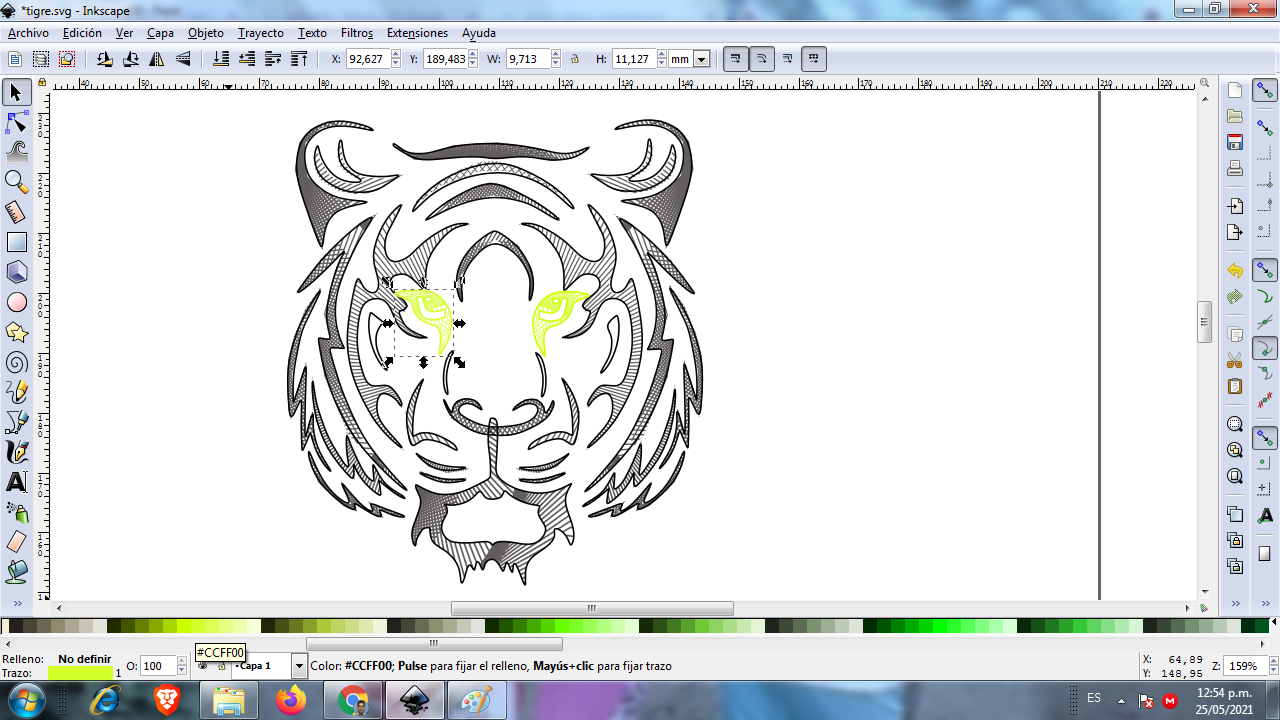
Task: Select the Tweak tool
Action: click(x=16, y=152)
